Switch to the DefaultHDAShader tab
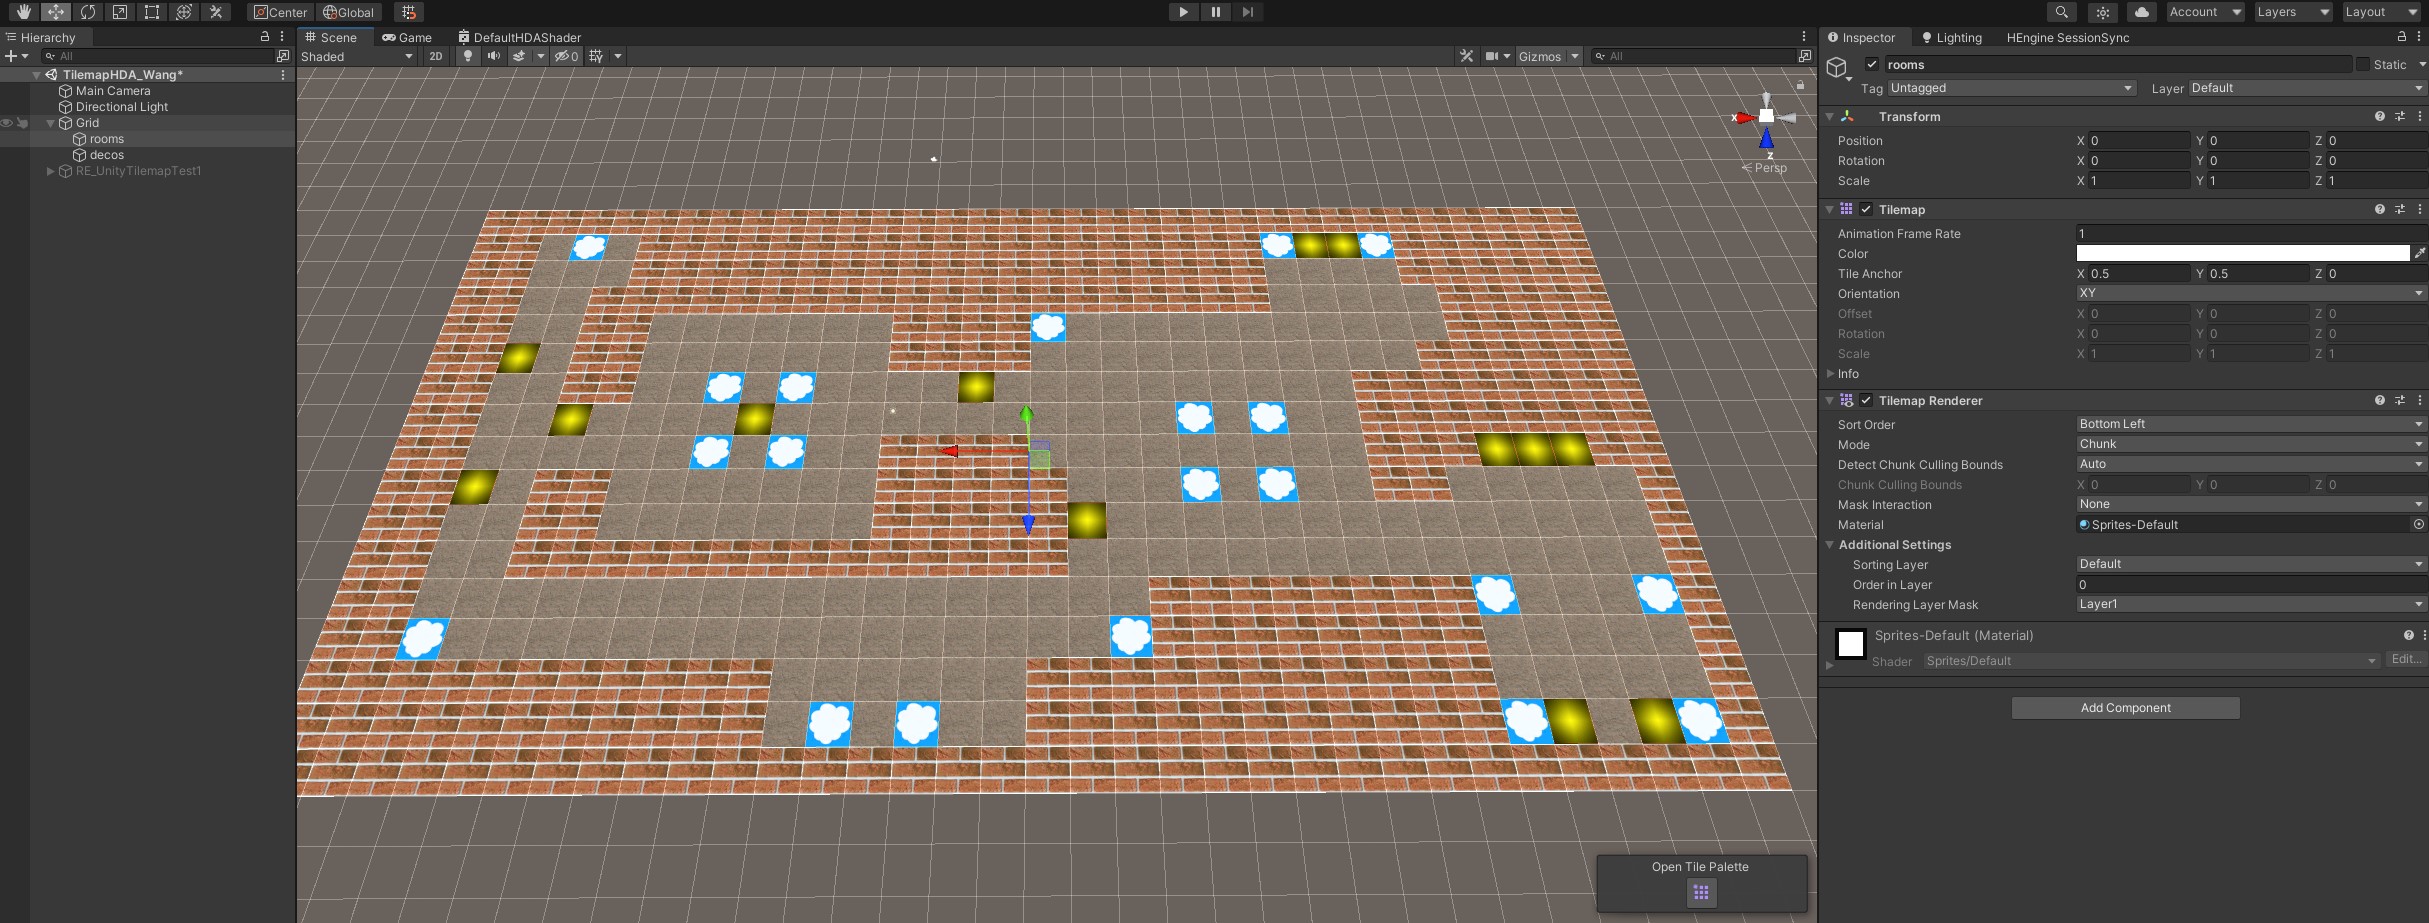Image resolution: width=2429 pixels, height=923 pixels. (x=519, y=37)
